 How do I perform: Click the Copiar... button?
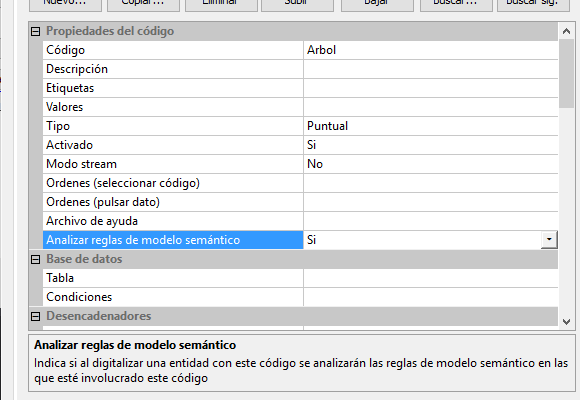143,4
